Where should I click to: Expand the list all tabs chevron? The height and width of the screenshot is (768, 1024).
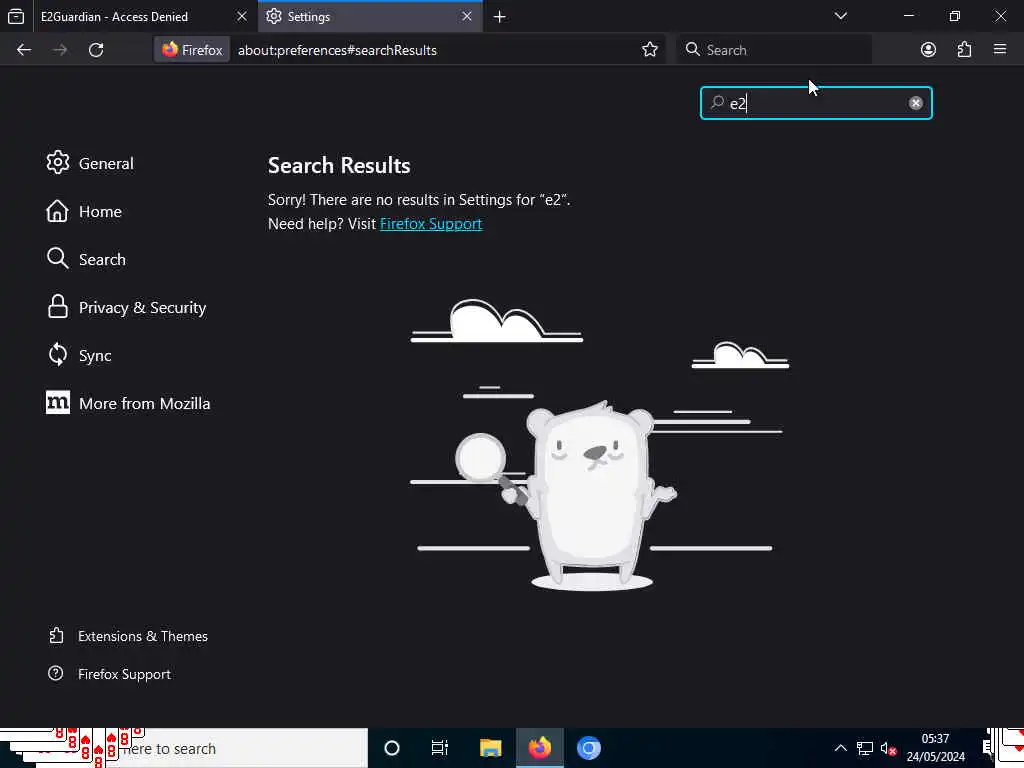tap(840, 16)
